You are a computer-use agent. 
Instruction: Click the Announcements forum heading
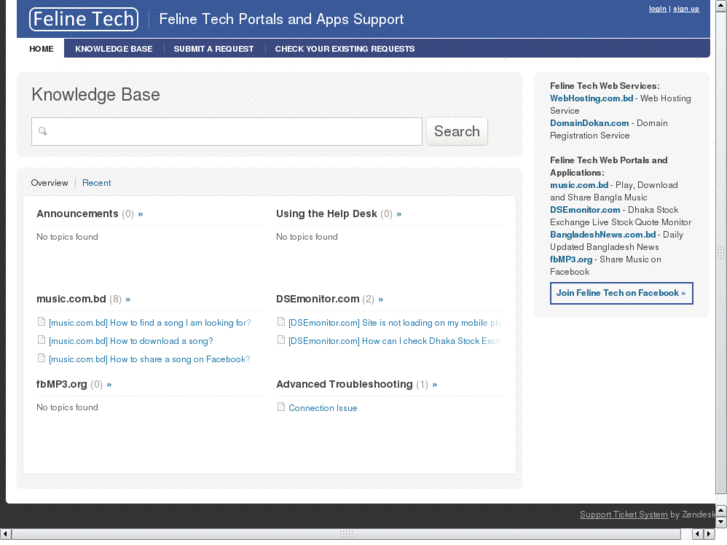[77, 214]
